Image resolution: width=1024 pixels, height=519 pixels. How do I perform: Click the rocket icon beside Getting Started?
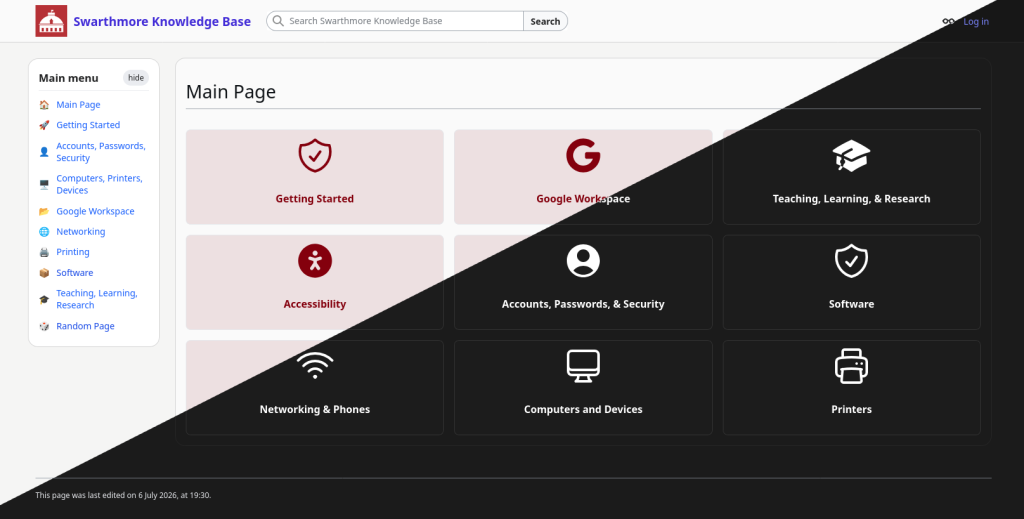click(x=44, y=125)
